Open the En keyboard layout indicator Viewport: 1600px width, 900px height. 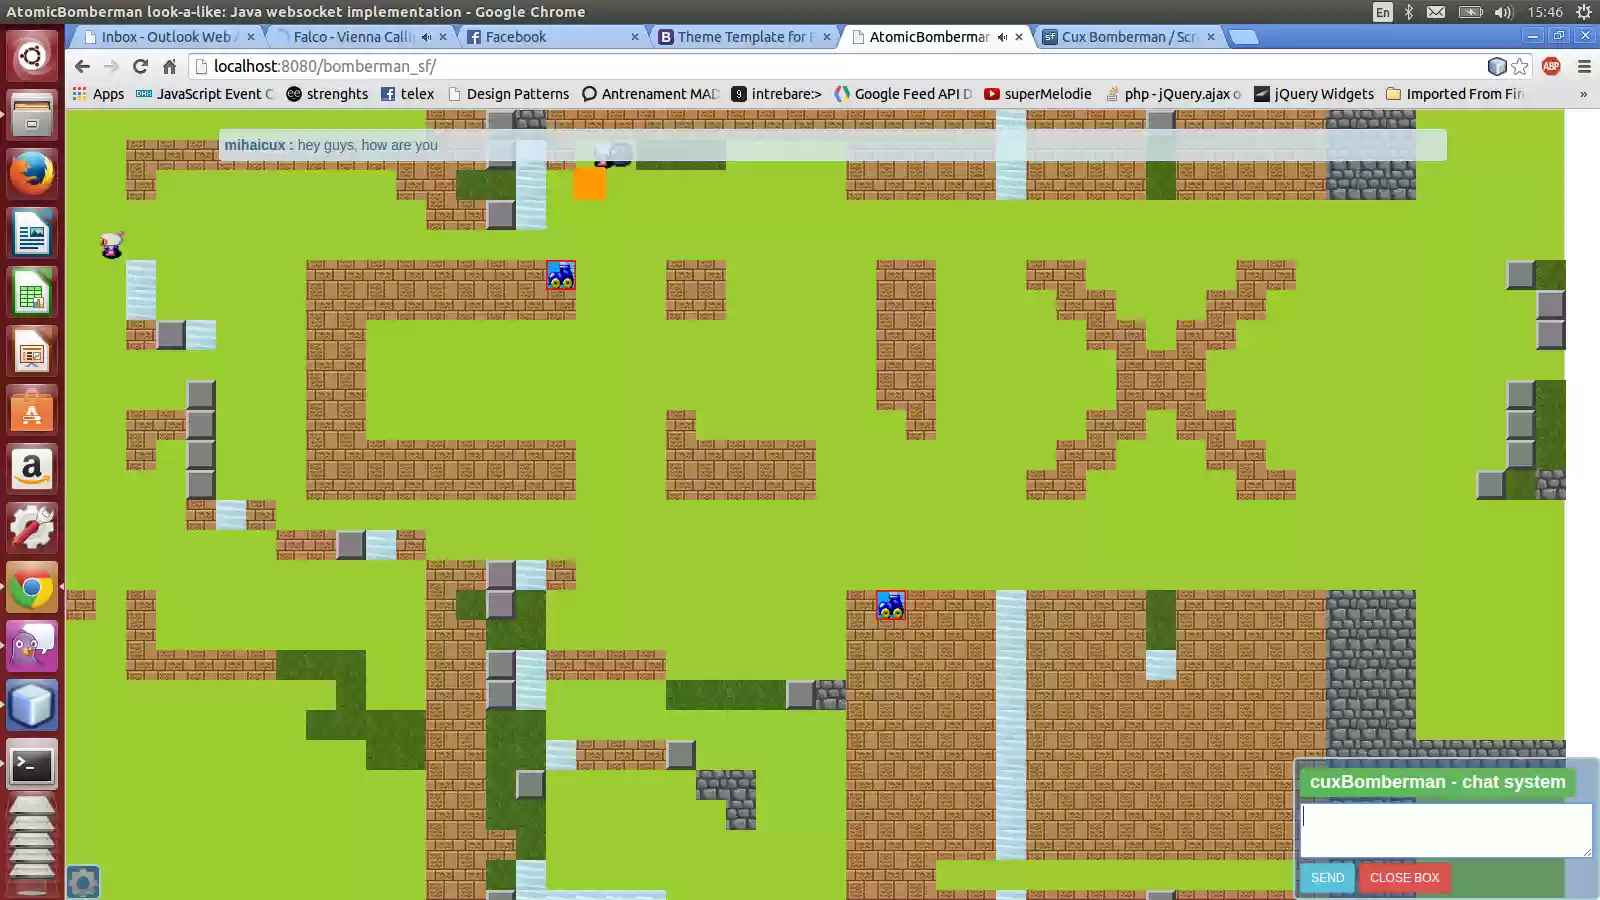point(1383,12)
